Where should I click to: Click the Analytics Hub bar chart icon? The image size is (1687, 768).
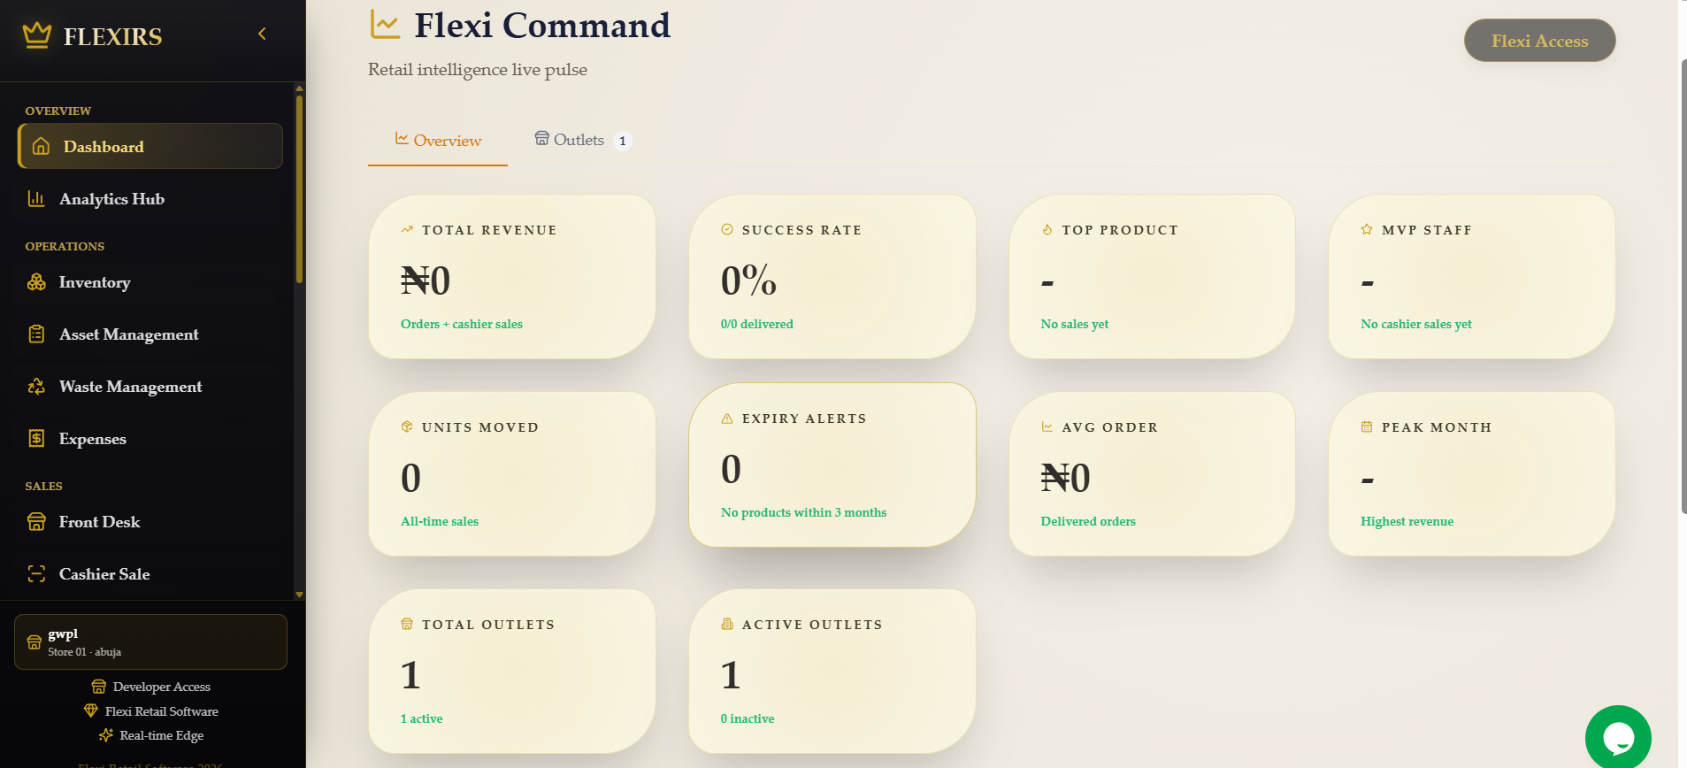36,199
